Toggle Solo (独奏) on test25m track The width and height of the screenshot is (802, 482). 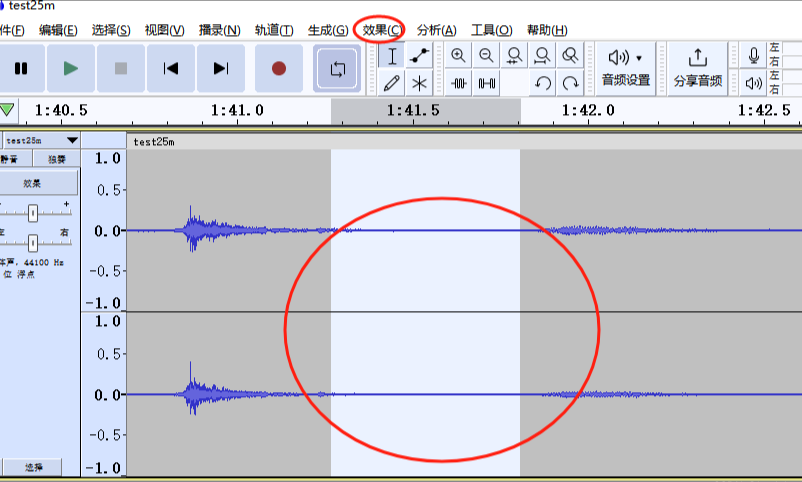[x=56, y=159]
